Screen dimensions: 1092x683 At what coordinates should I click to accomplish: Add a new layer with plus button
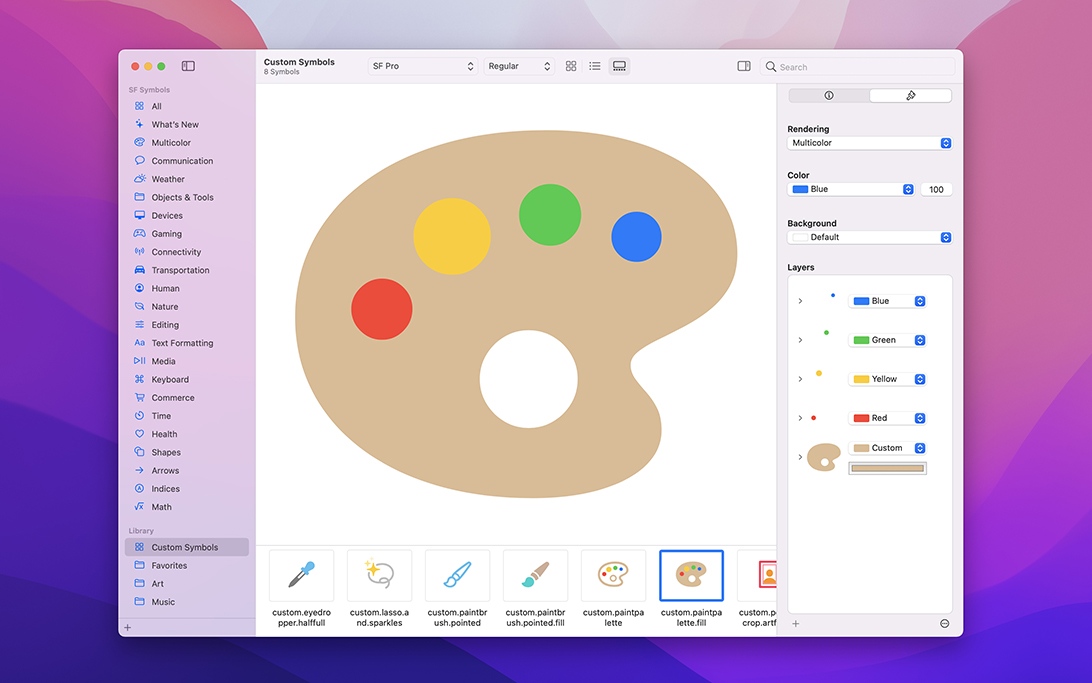[795, 624]
